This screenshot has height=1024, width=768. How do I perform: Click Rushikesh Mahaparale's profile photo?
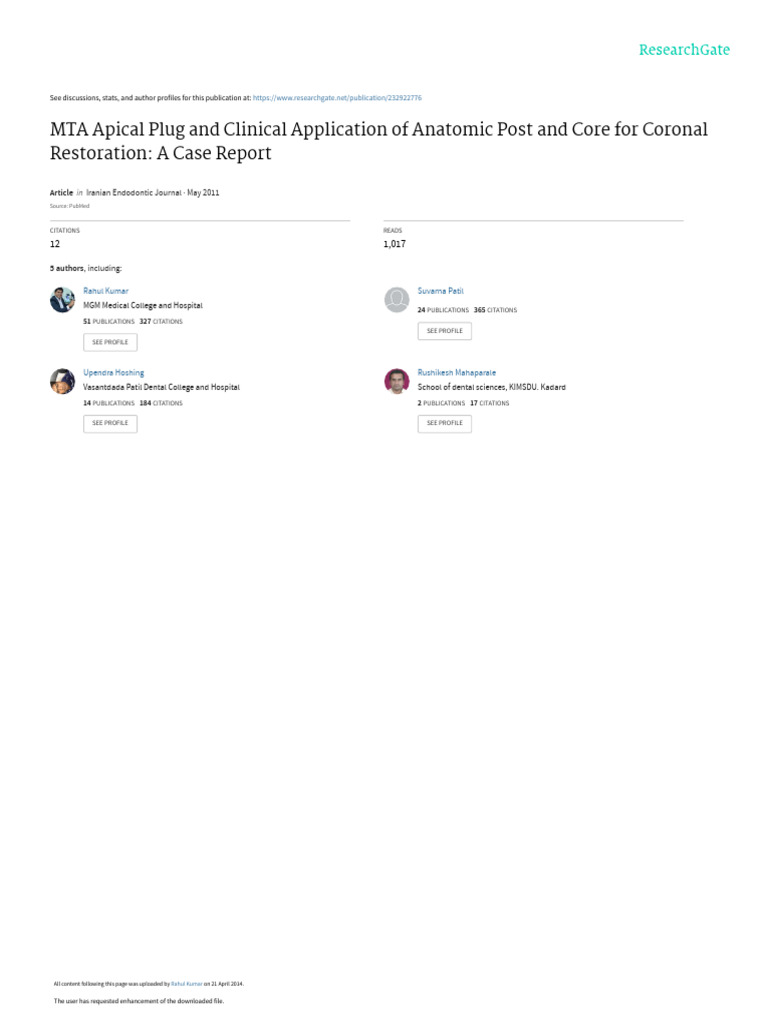pos(396,381)
